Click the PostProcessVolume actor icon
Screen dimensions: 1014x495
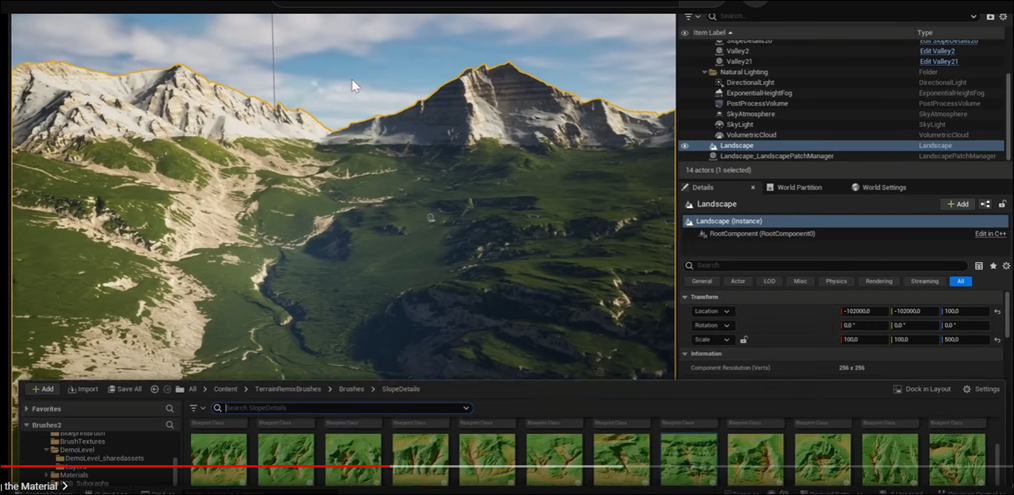tap(719, 104)
